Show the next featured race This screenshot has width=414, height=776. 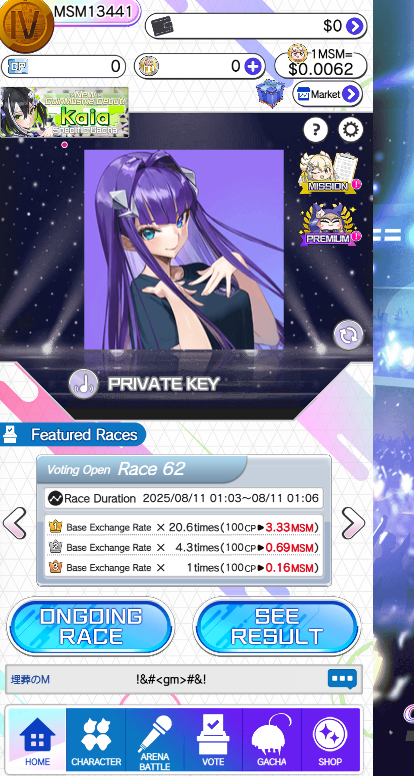point(353,522)
